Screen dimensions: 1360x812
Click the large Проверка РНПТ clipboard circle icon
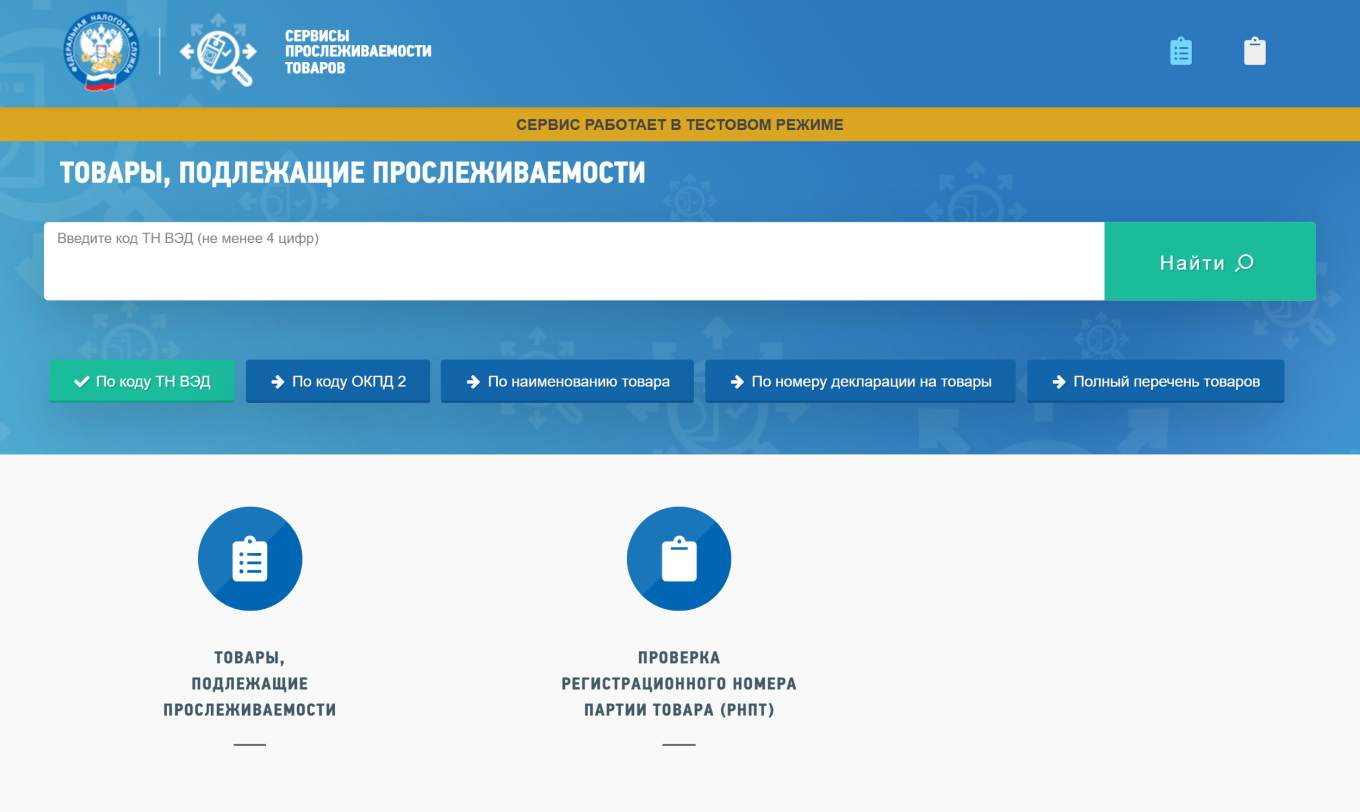[679, 558]
